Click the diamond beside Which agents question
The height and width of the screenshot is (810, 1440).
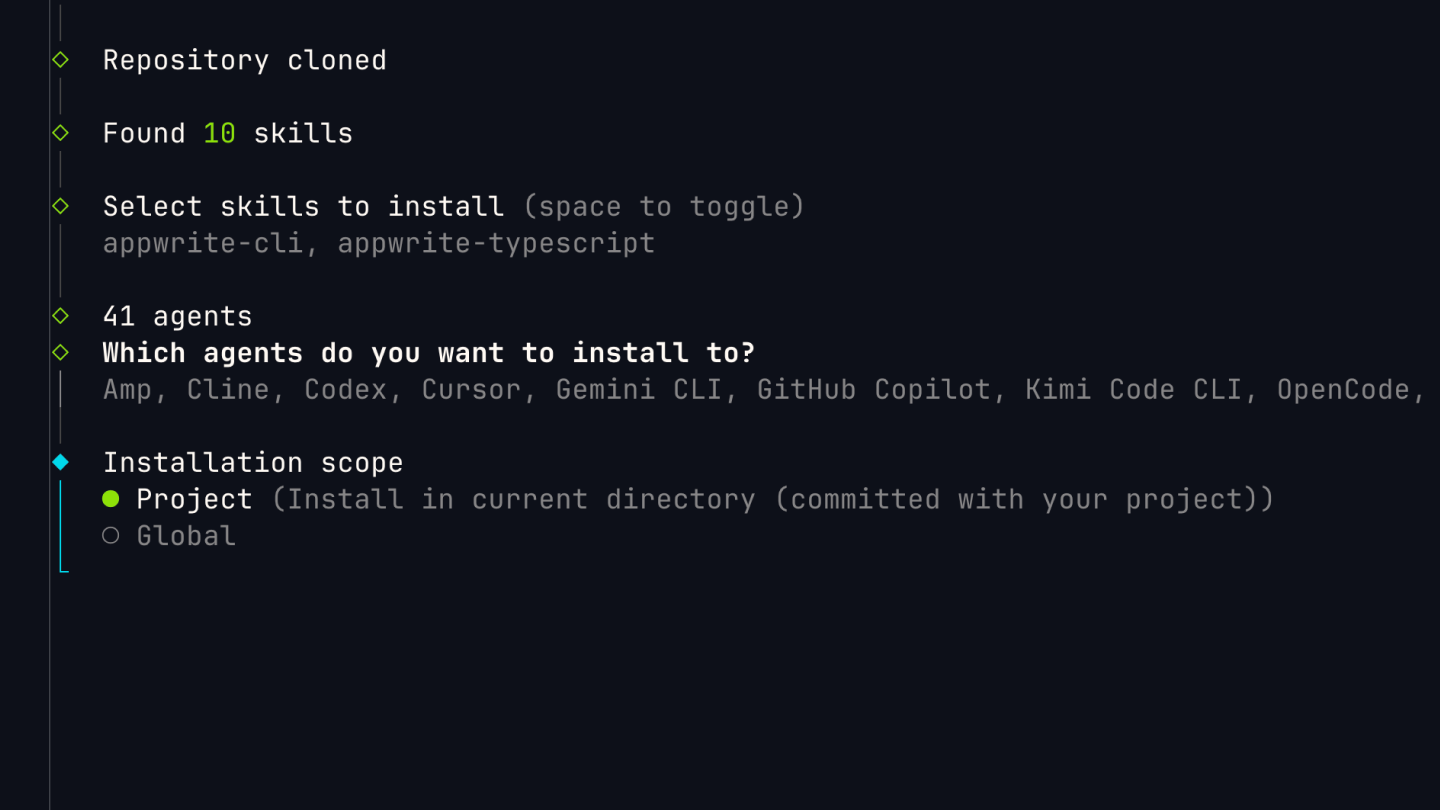(x=58, y=352)
